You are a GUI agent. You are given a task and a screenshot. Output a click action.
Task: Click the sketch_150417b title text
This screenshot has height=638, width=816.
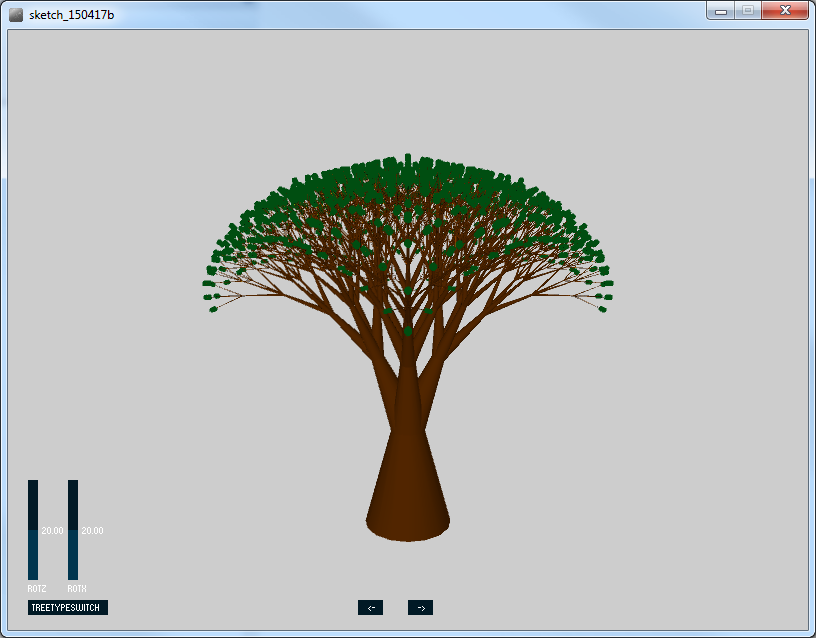[x=71, y=15]
